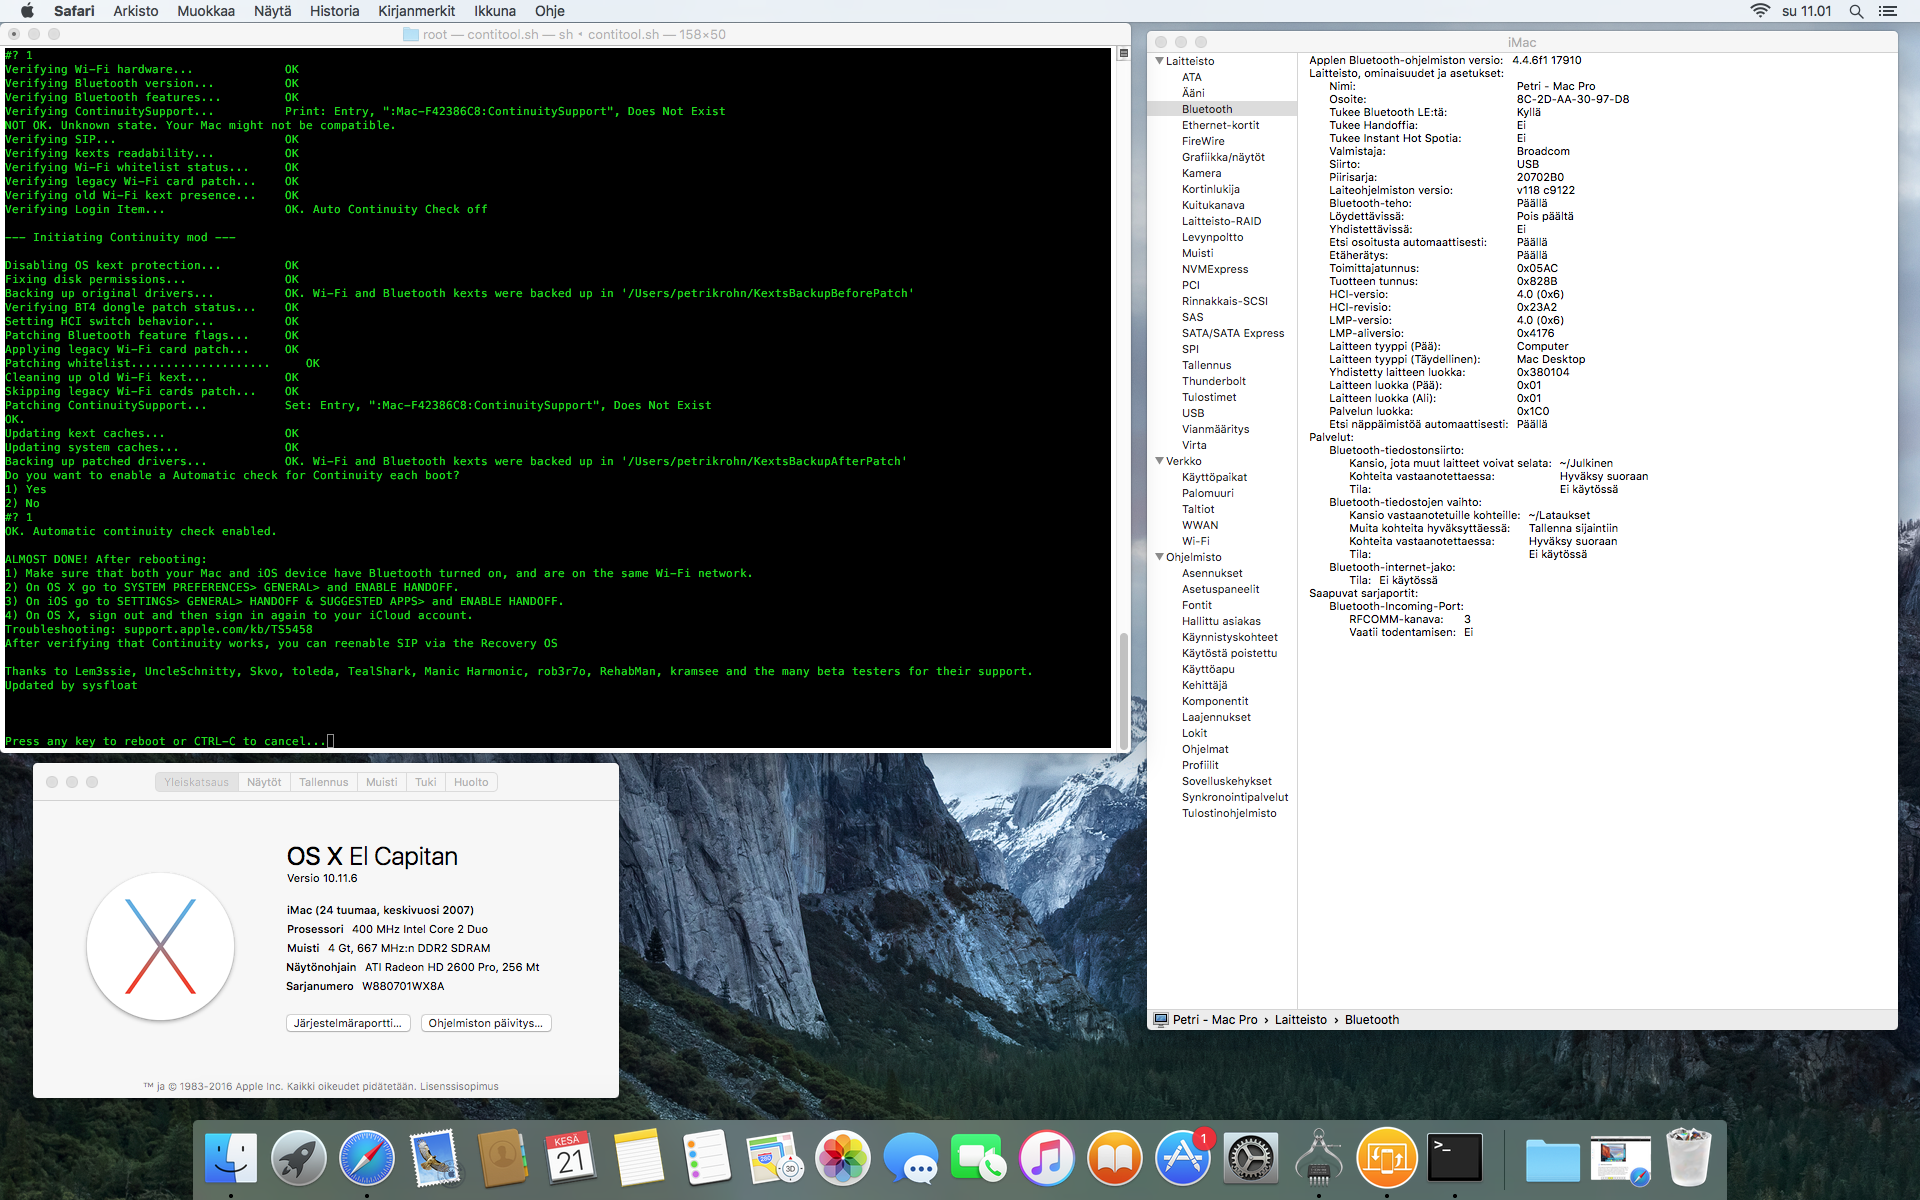Image resolution: width=1920 pixels, height=1200 pixels.
Task: Open the Photos app icon
Action: coord(843,1158)
